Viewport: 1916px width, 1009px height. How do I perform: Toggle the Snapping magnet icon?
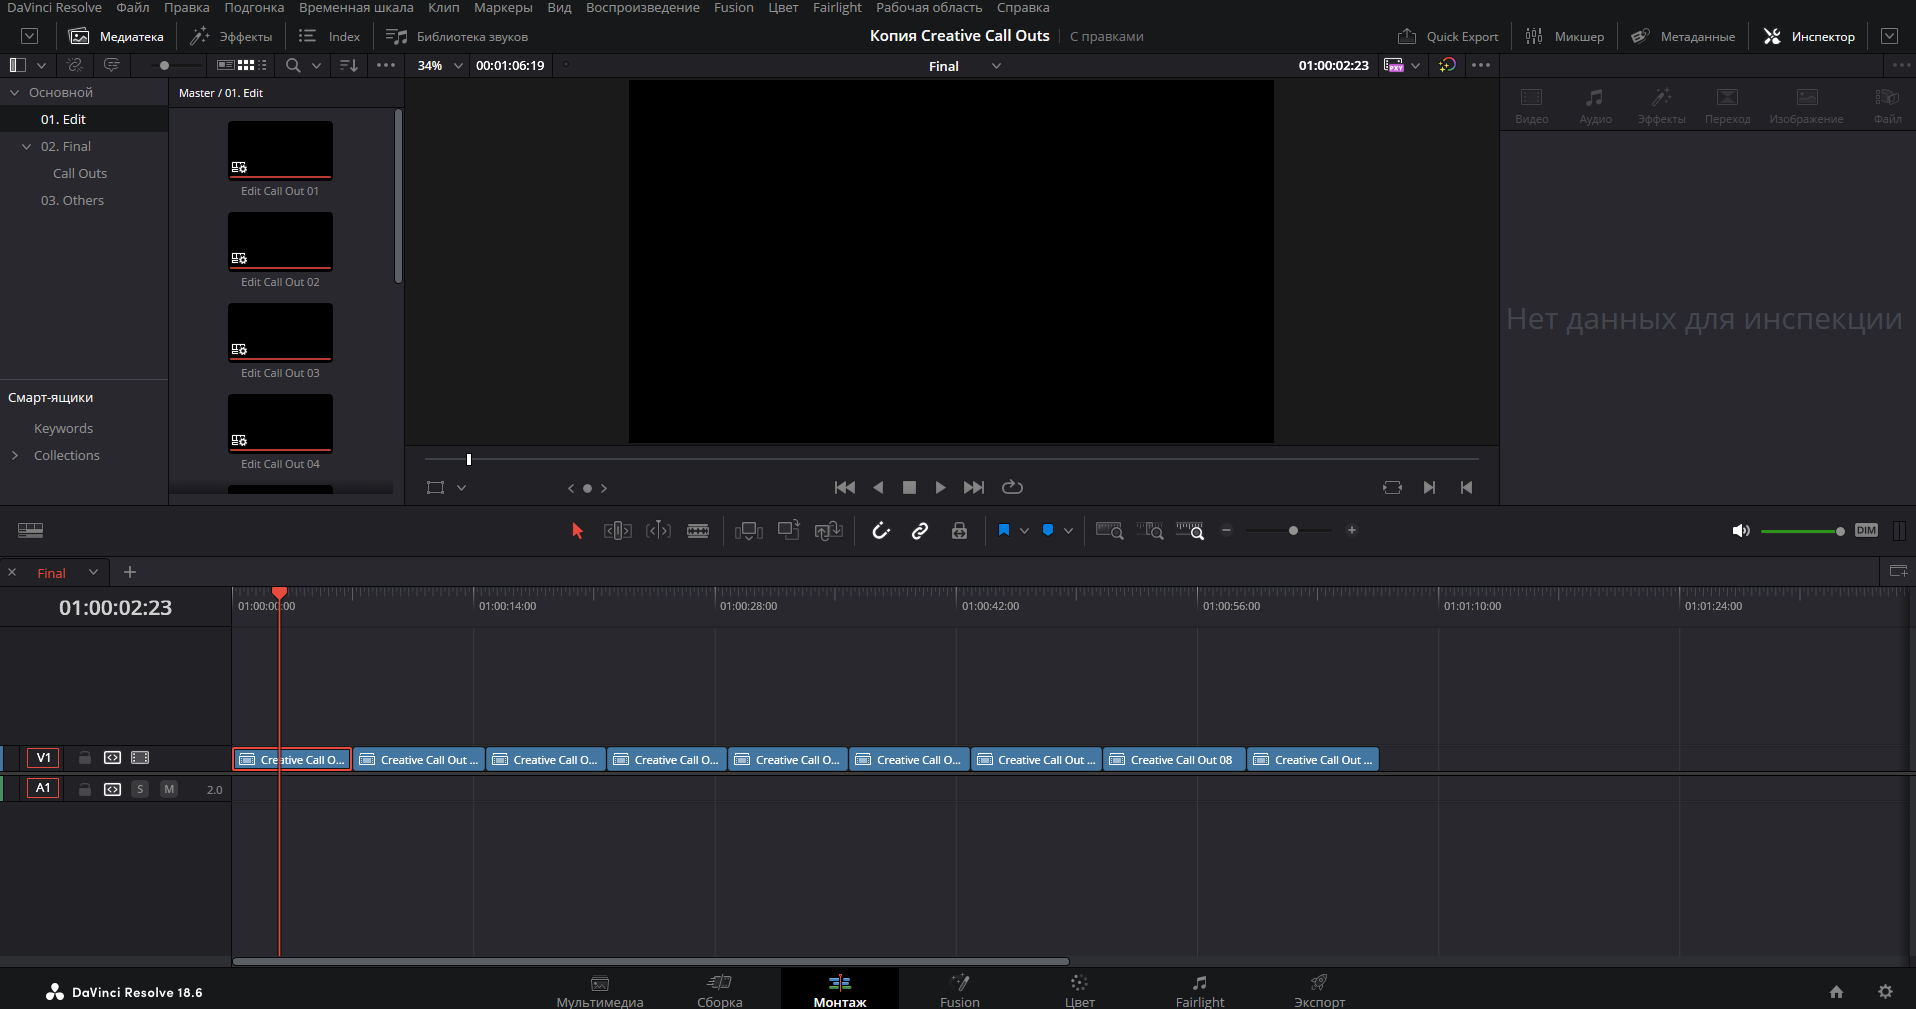pos(880,531)
